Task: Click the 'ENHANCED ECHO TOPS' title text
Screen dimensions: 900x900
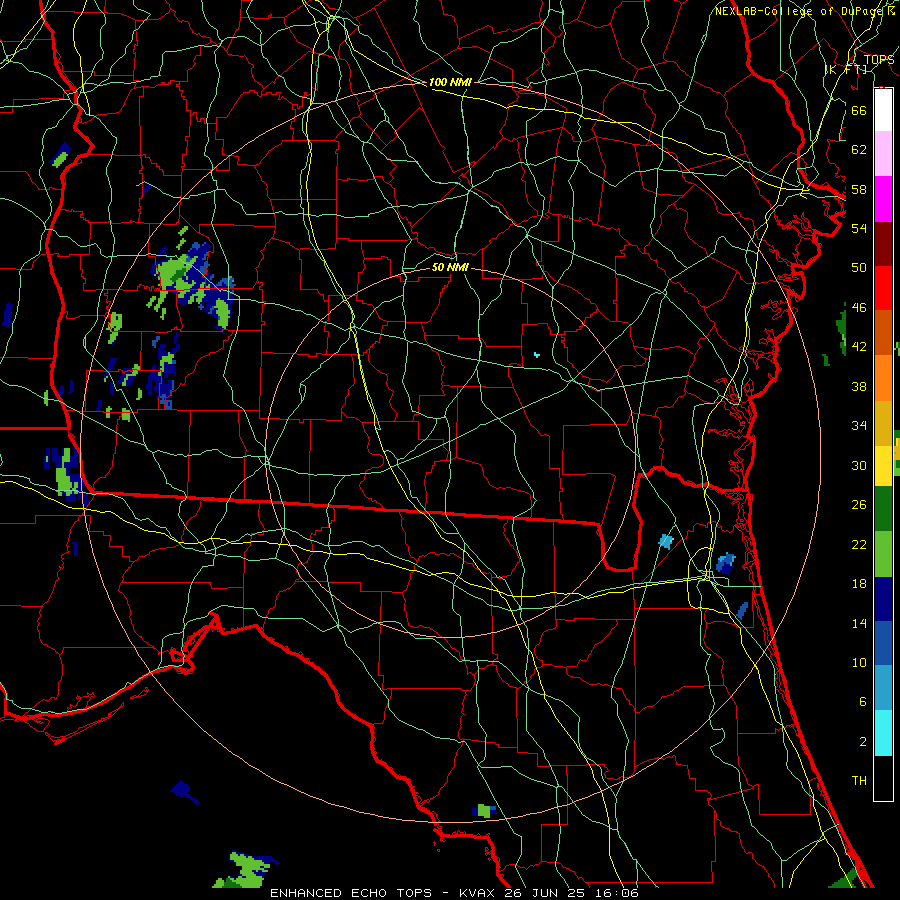Action: coord(351,893)
